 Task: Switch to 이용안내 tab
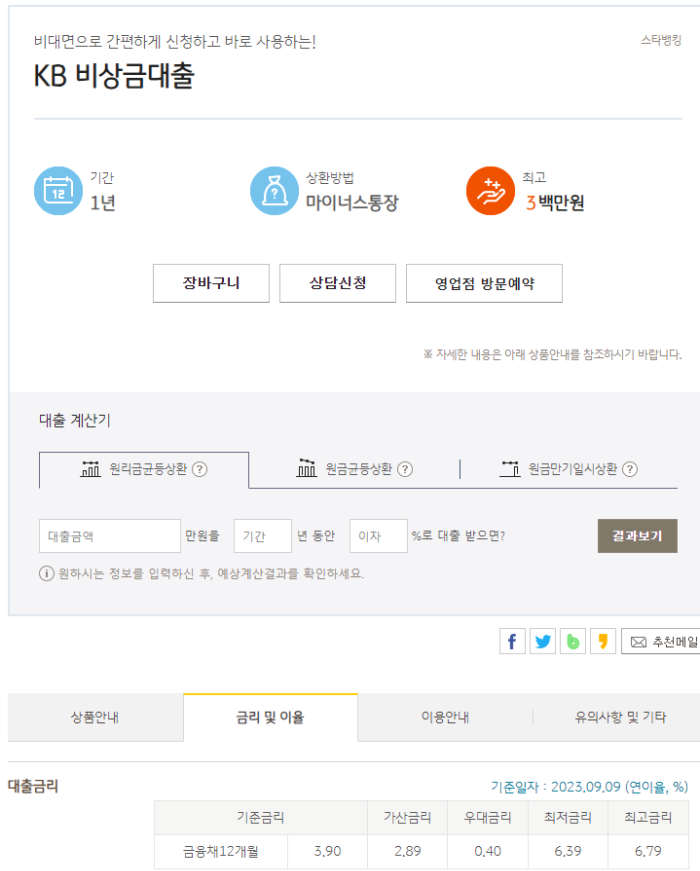click(445, 717)
